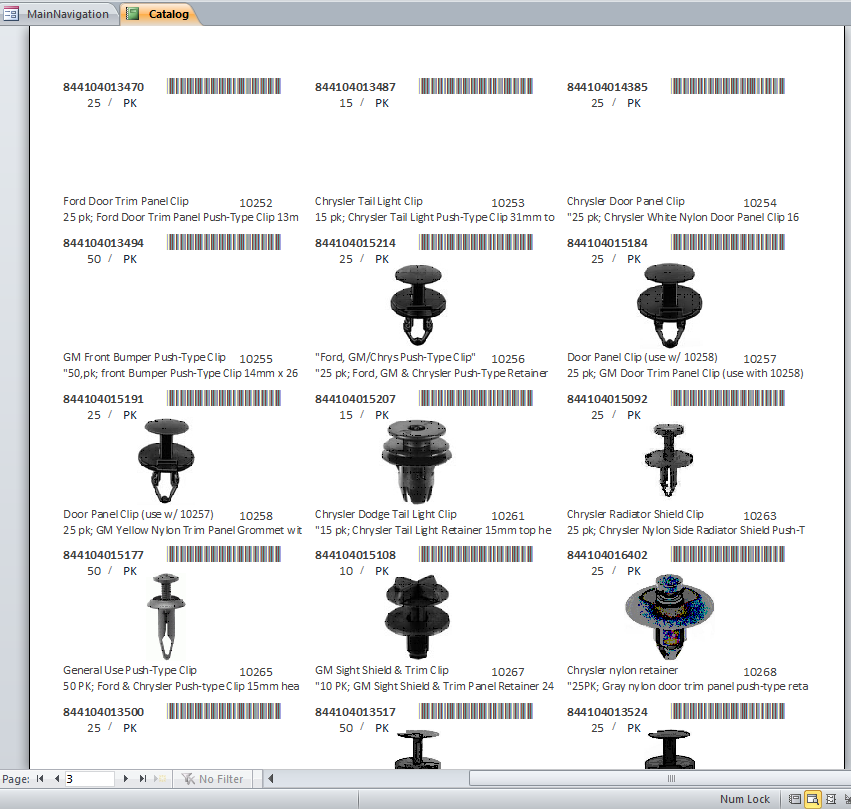851x809 pixels.
Task: Click item number 10255
Action: (x=256, y=359)
